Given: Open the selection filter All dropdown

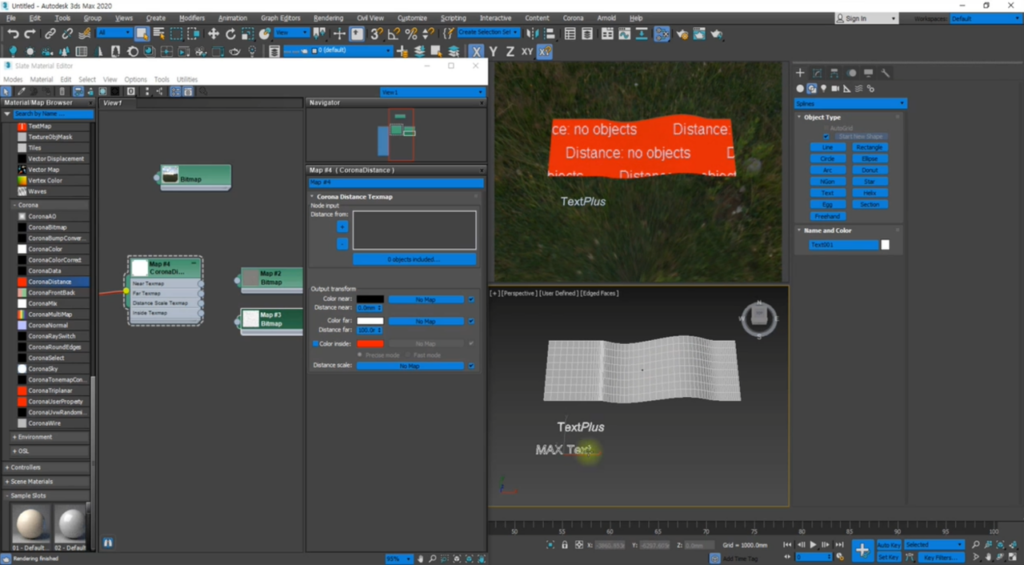Looking at the screenshot, I should click(x=114, y=33).
